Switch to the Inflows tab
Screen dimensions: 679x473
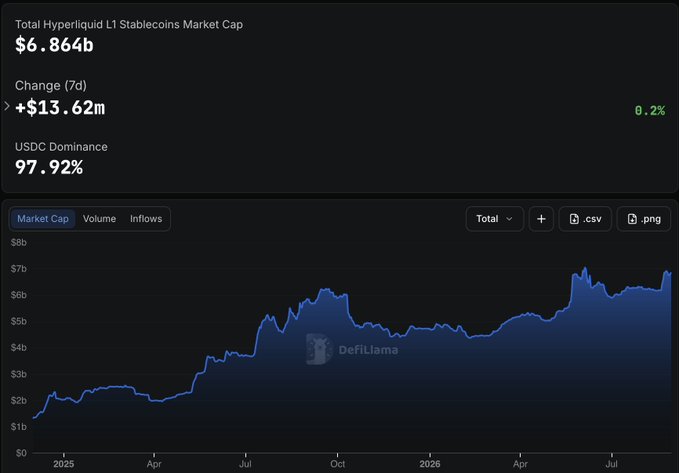coord(146,219)
